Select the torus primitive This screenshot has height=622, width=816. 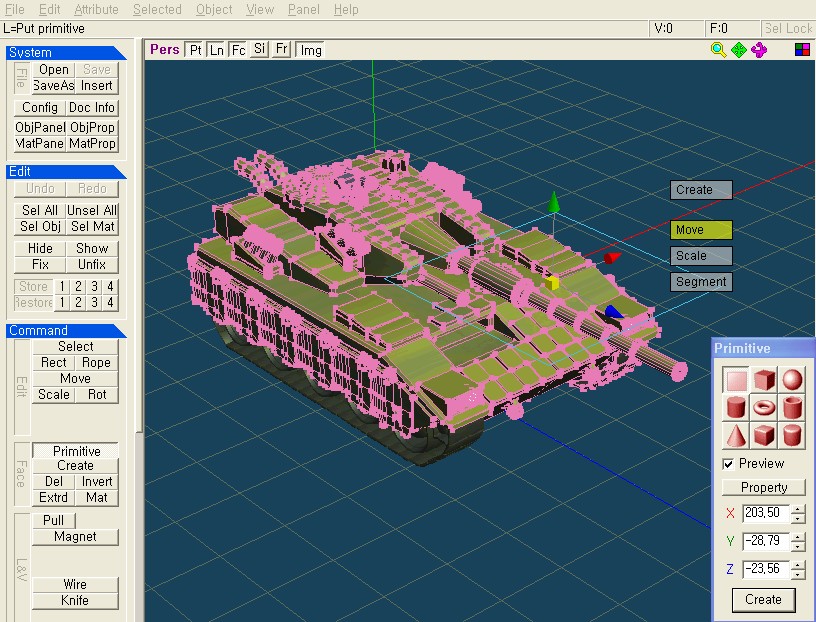tap(764, 408)
